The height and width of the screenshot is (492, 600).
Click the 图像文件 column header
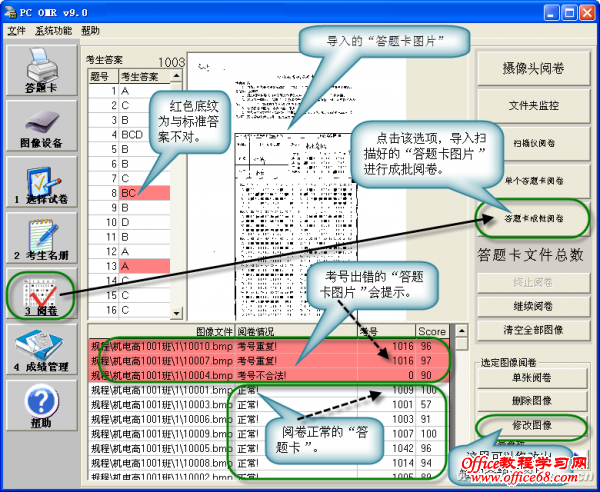click(161, 331)
